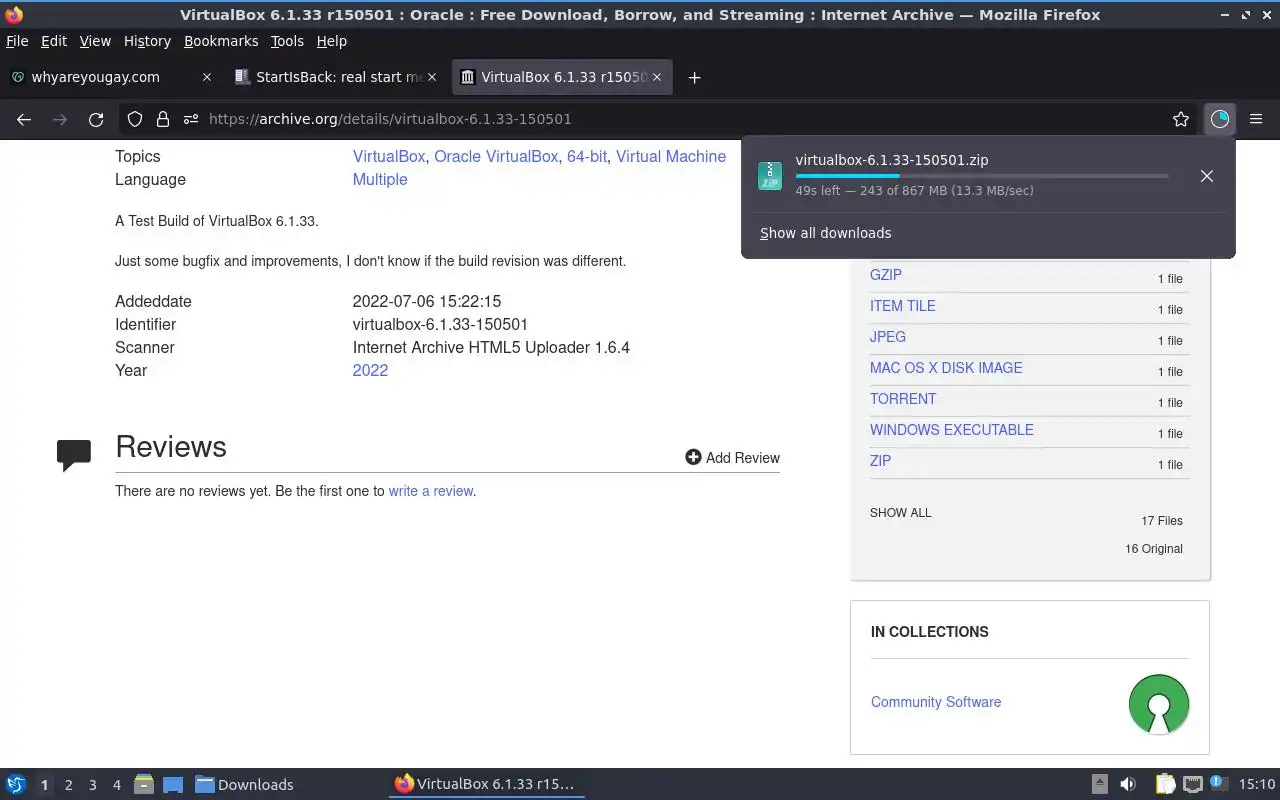Image resolution: width=1280 pixels, height=800 pixels.
Task: Open the Community Software collection link
Action: pos(936,702)
